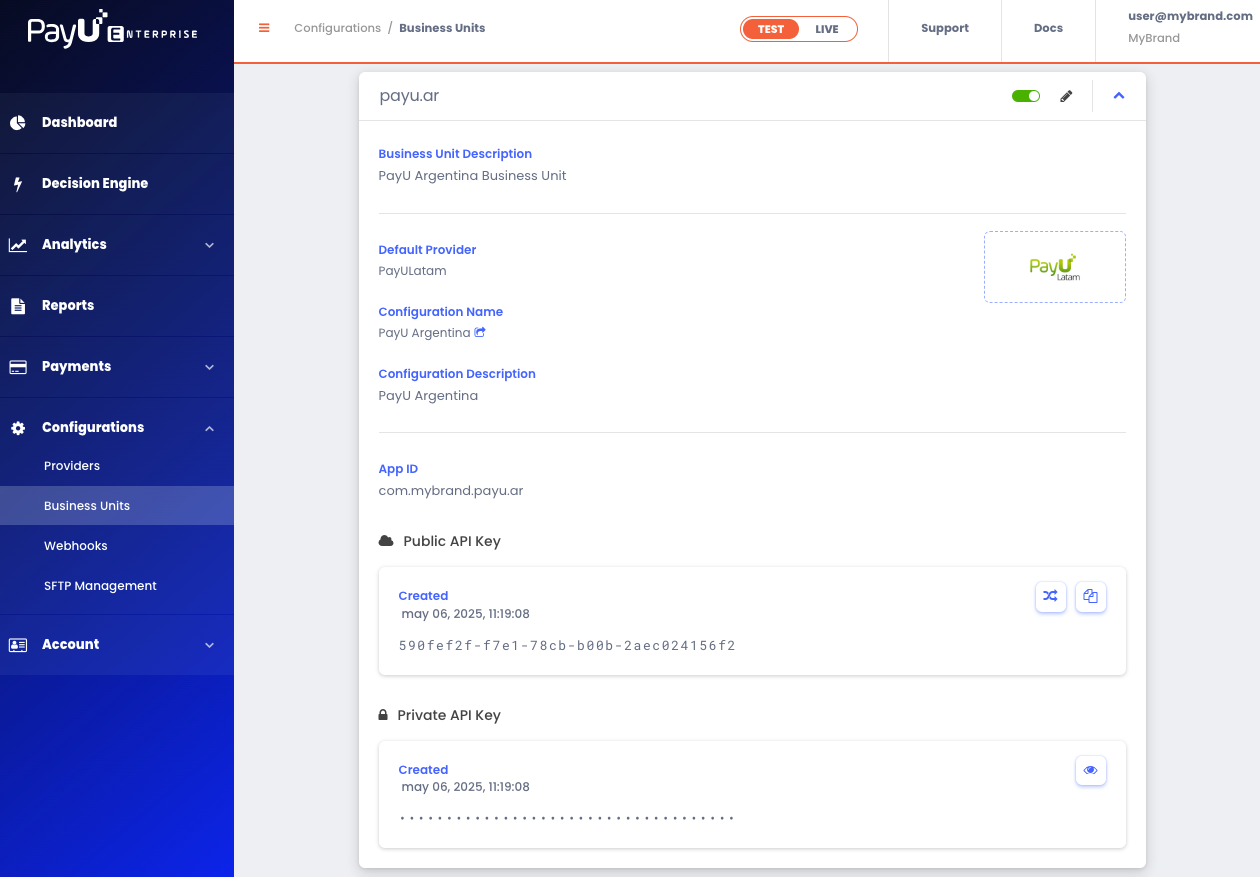
Task: Click the PayU Latam provider logo
Action: click(x=1055, y=267)
